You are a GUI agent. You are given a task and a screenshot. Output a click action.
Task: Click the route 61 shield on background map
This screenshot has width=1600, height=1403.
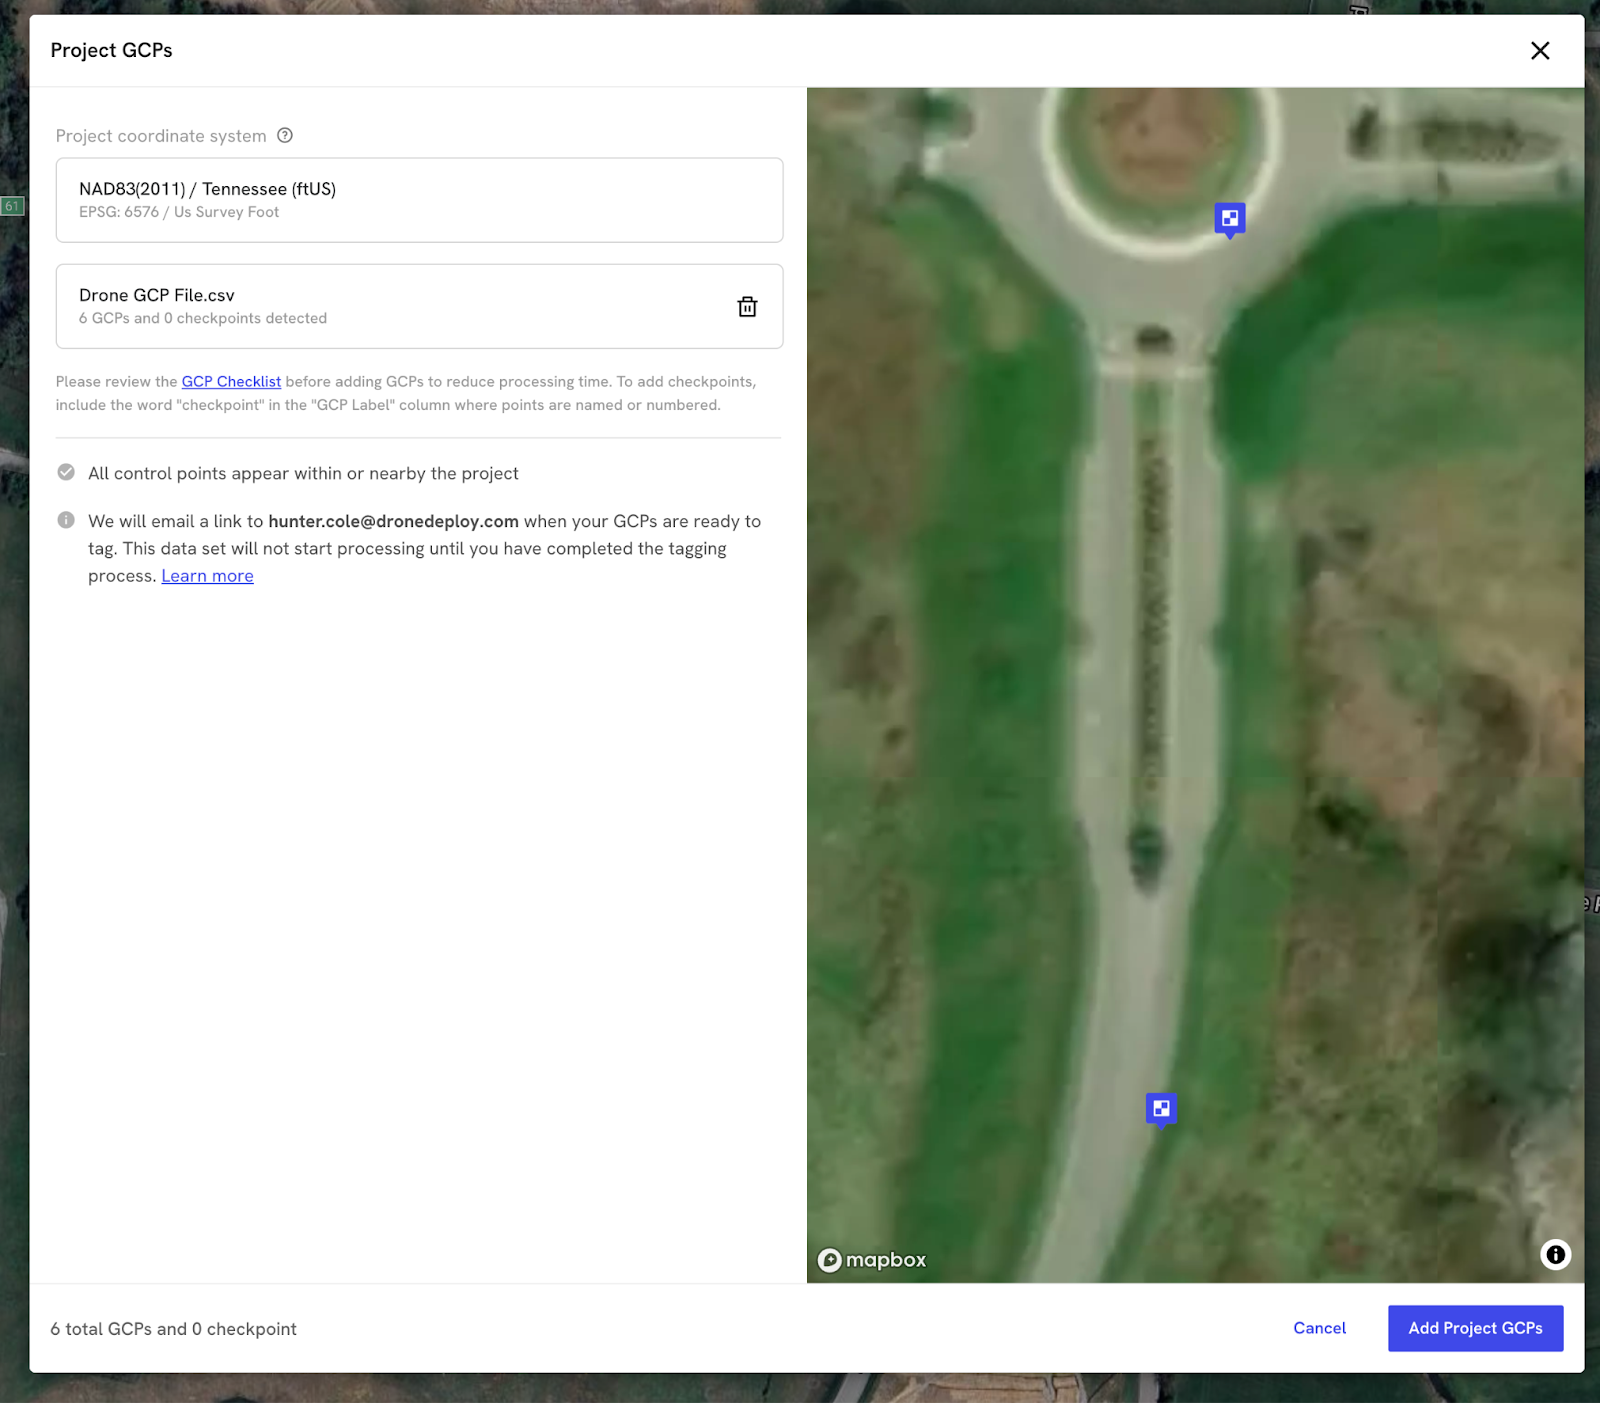pyautogui.click(x=12, y=206)
